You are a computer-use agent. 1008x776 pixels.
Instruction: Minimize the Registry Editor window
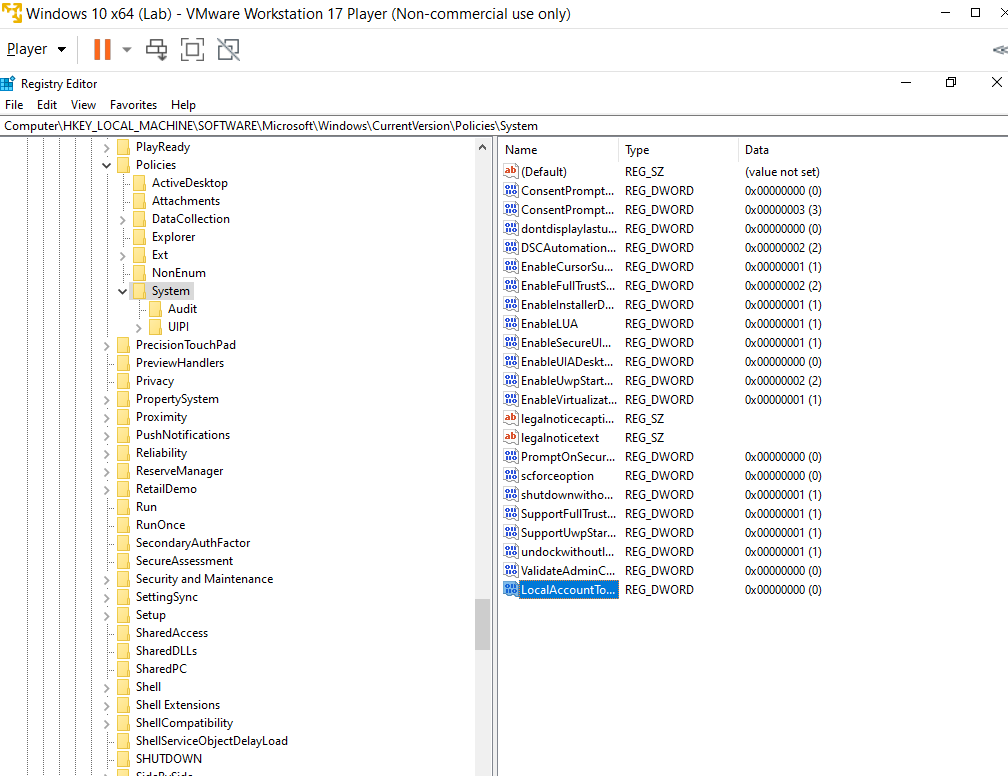[x=906, y=82]
